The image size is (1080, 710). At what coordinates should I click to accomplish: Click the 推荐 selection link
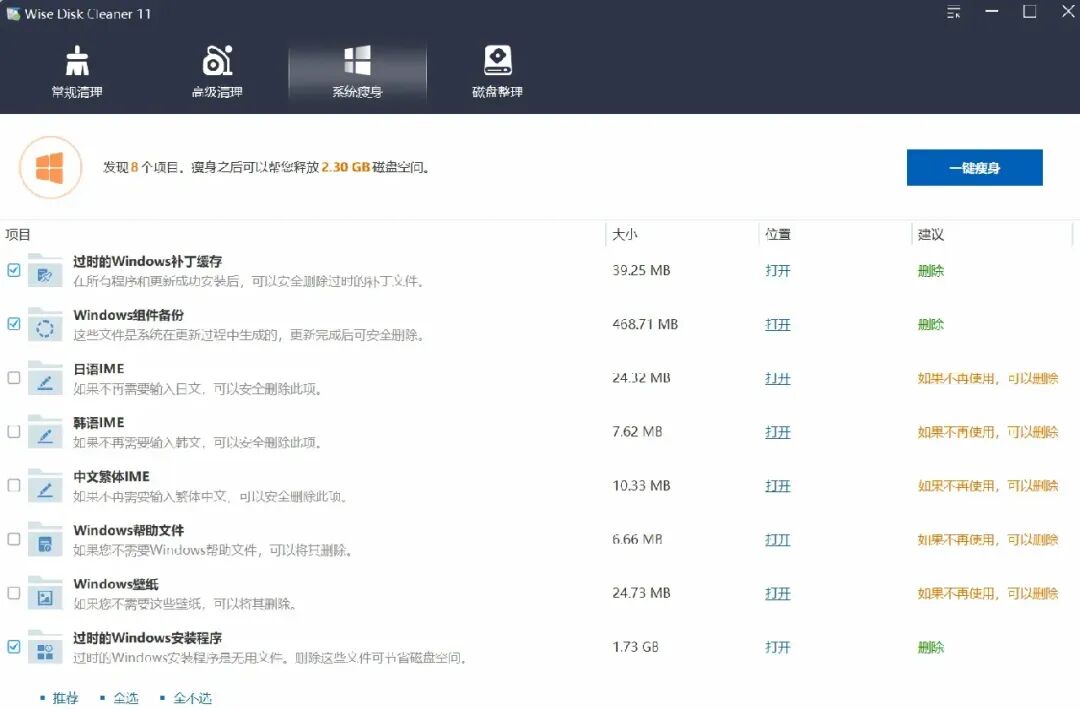pyautogui.click(x=65, y=698)
